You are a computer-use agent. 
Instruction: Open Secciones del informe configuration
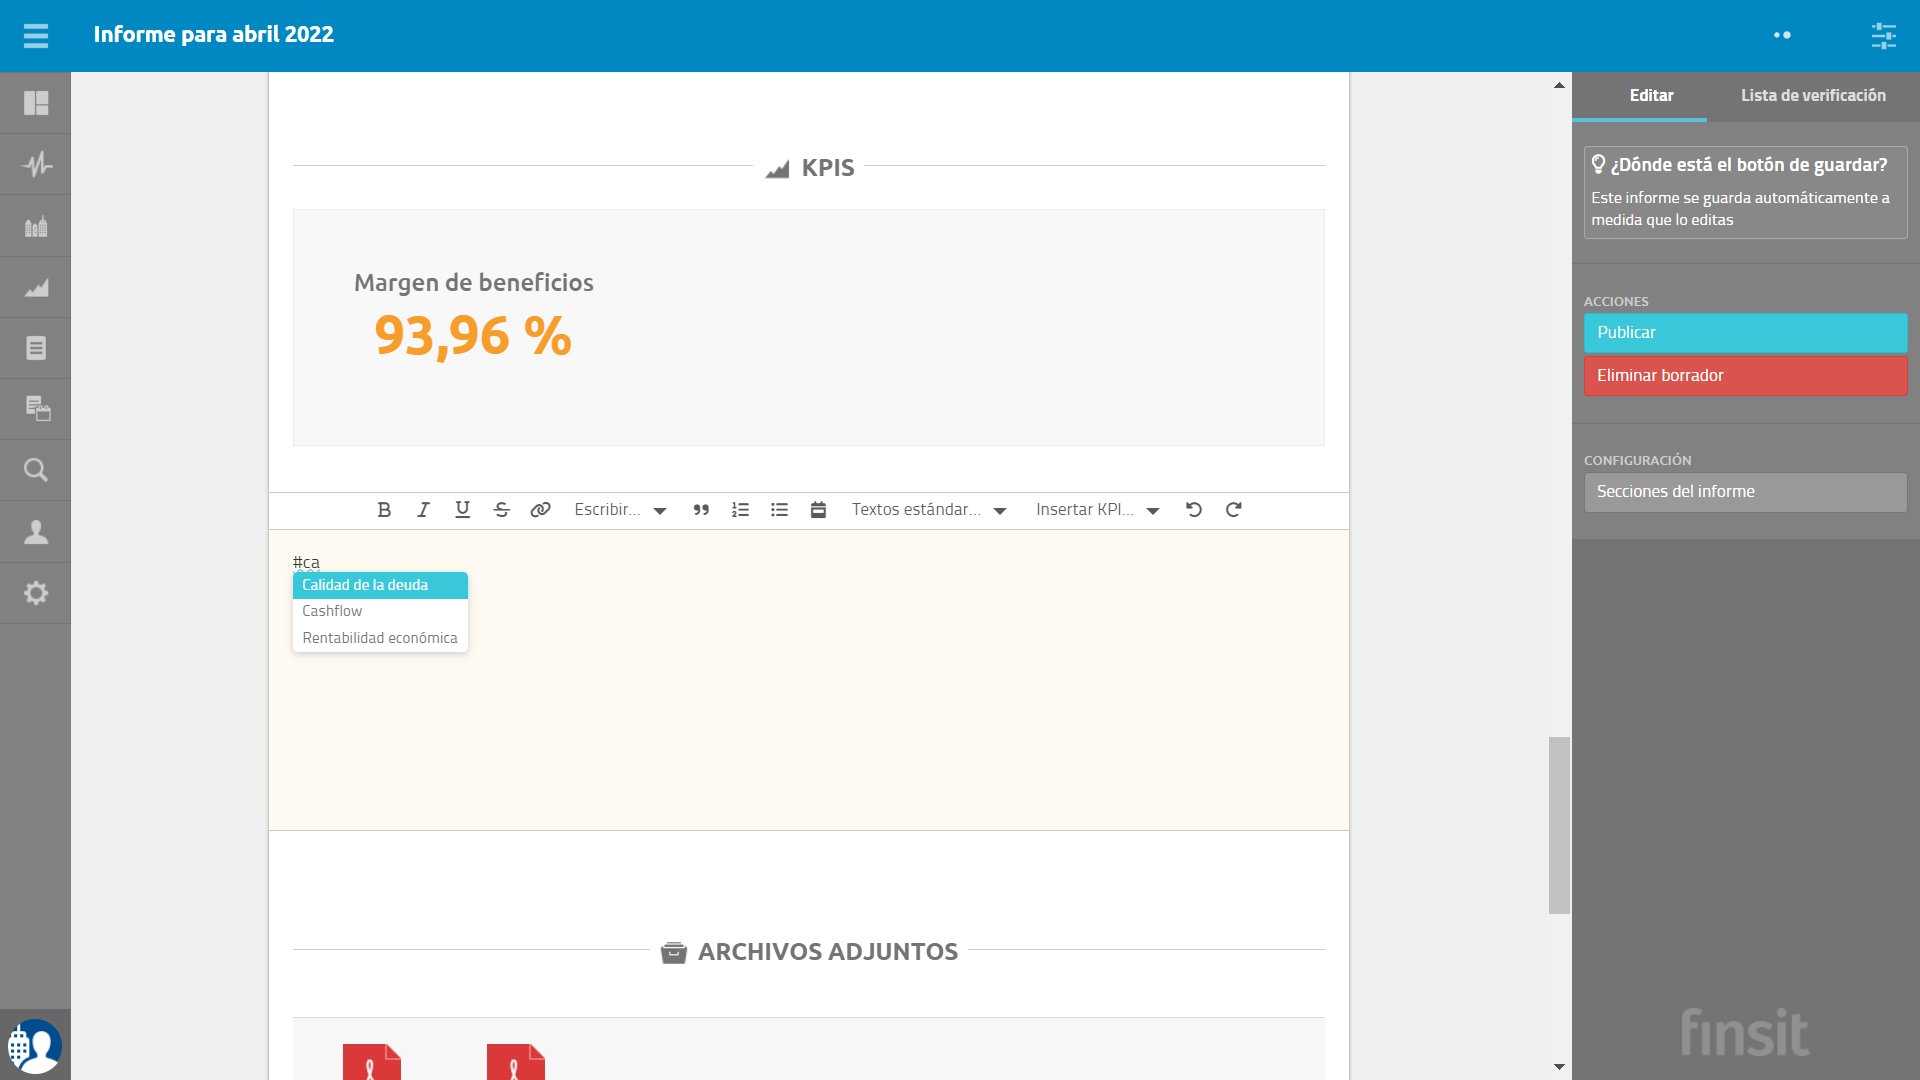[1745, 492]
